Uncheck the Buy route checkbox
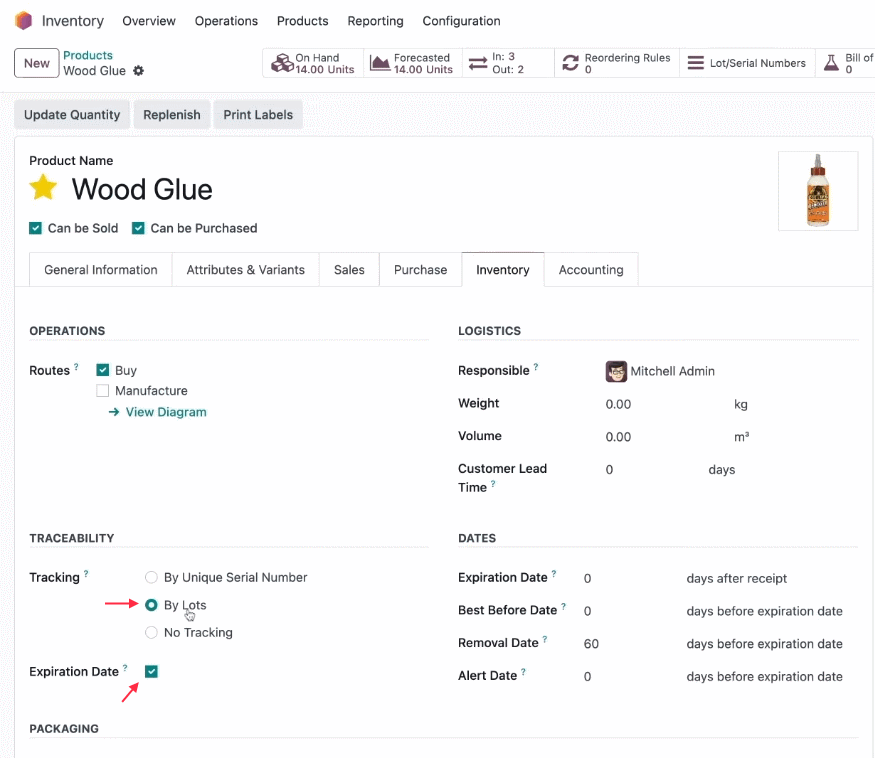The height and width of the screenshot is (758, 875). tap(103, 370)
